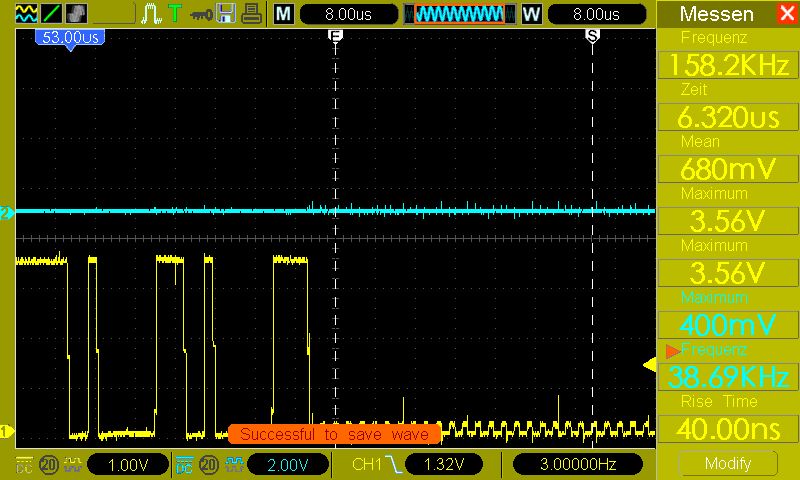This screenshot has height=480, width=800.
Task: Click the cyan Frequenz 38.69KHz measurement
Action: (x=727, y=376)
